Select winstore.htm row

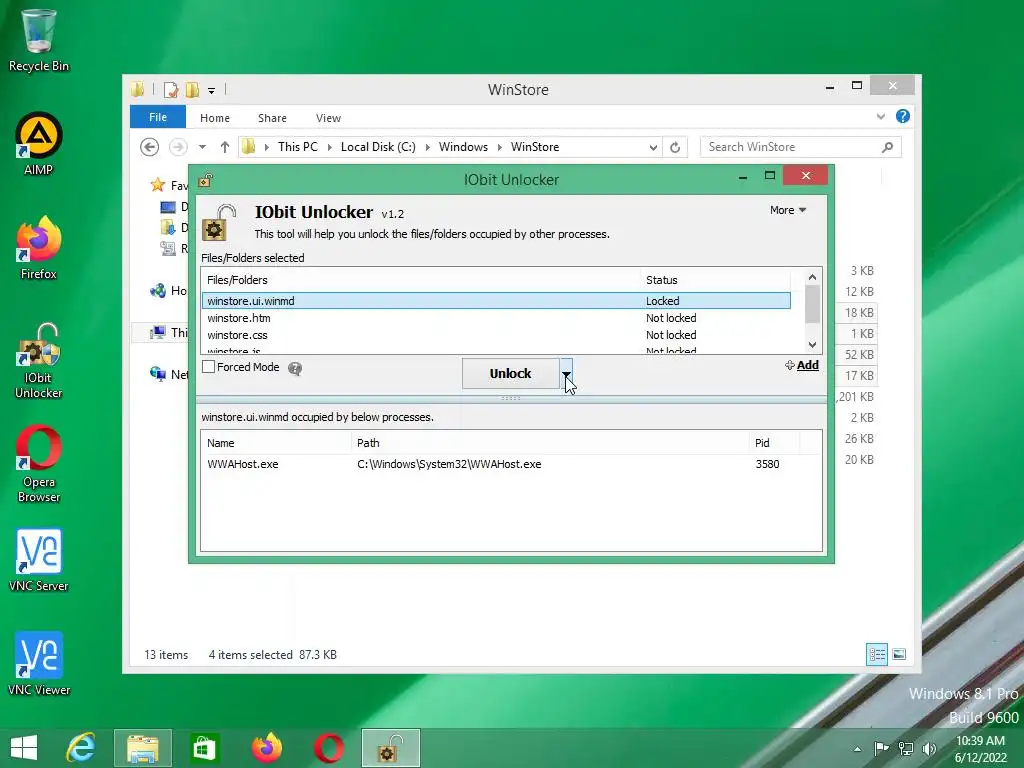pyautogui.click(x=496, y=318)
